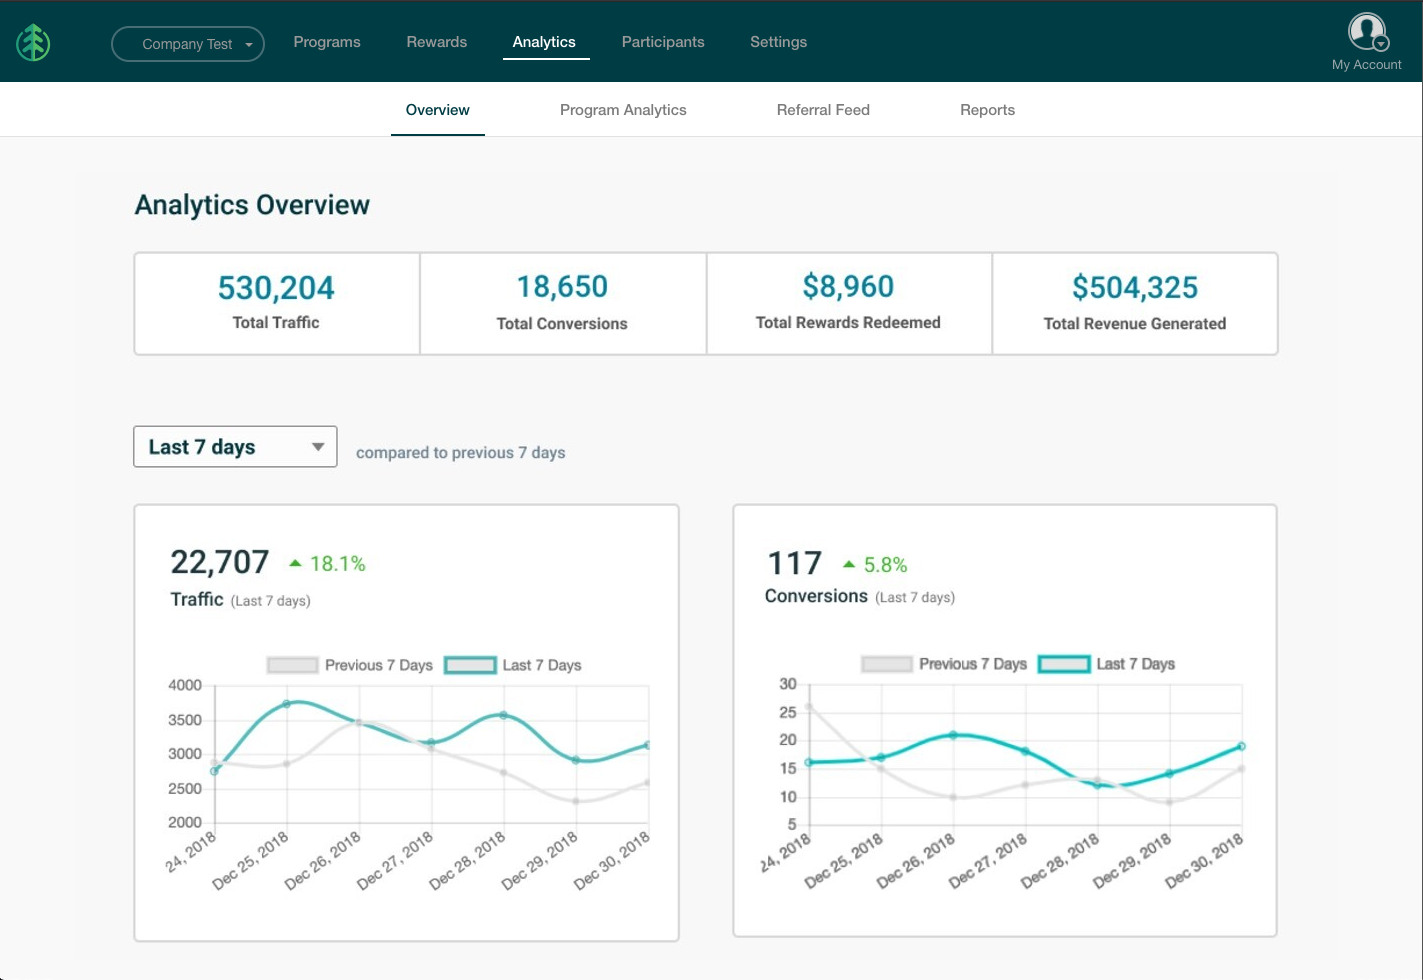Switch to the Referral Feed tab
1423x980 pixels.
pyautogui.click(x=823, y=110)
